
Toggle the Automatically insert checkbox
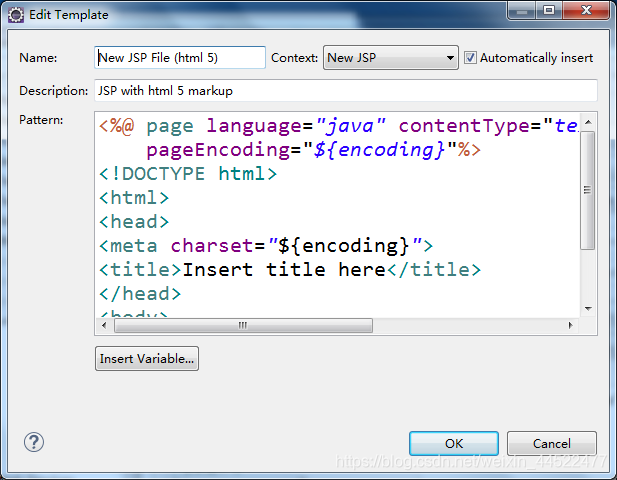pyautogui.click(x=470, y=58)
